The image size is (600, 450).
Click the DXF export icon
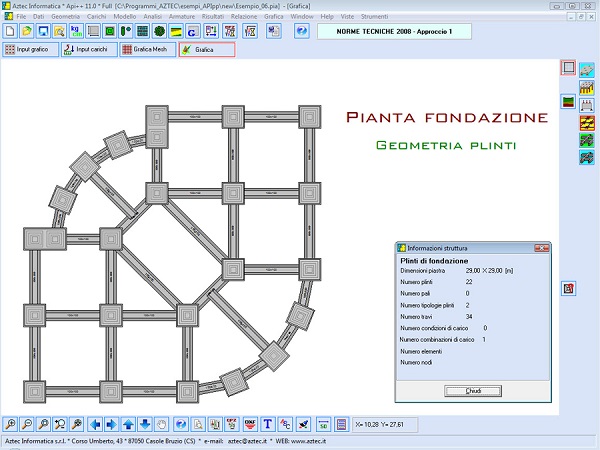click(x=250, y=423)
